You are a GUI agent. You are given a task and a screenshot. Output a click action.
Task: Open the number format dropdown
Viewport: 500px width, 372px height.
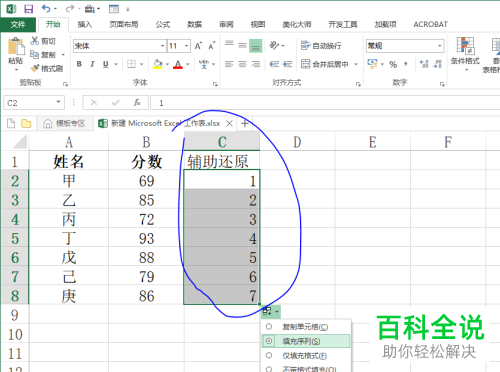tap(440, 46)
